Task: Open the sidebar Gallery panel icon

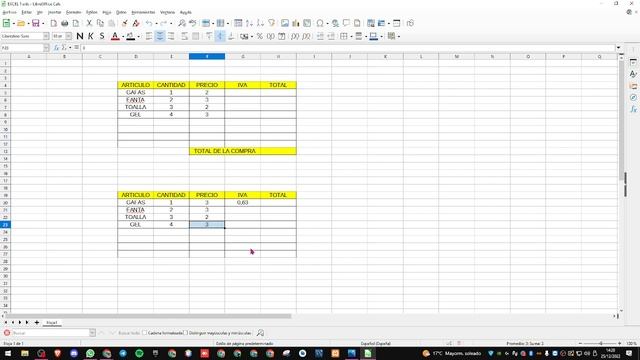Action: pos(633,86)
